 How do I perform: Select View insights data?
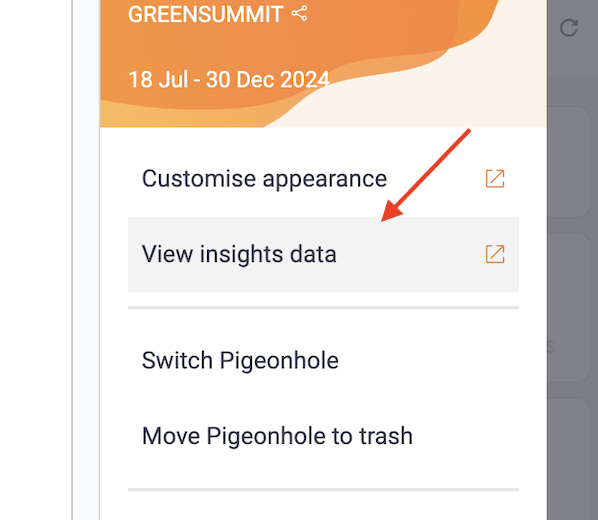click(323, 254)
